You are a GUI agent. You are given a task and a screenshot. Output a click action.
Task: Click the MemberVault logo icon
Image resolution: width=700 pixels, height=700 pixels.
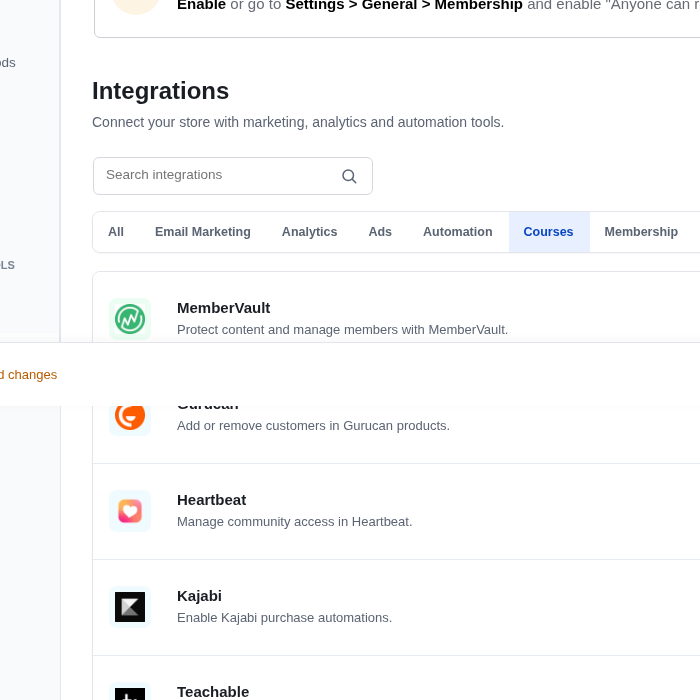coord(130,319)
